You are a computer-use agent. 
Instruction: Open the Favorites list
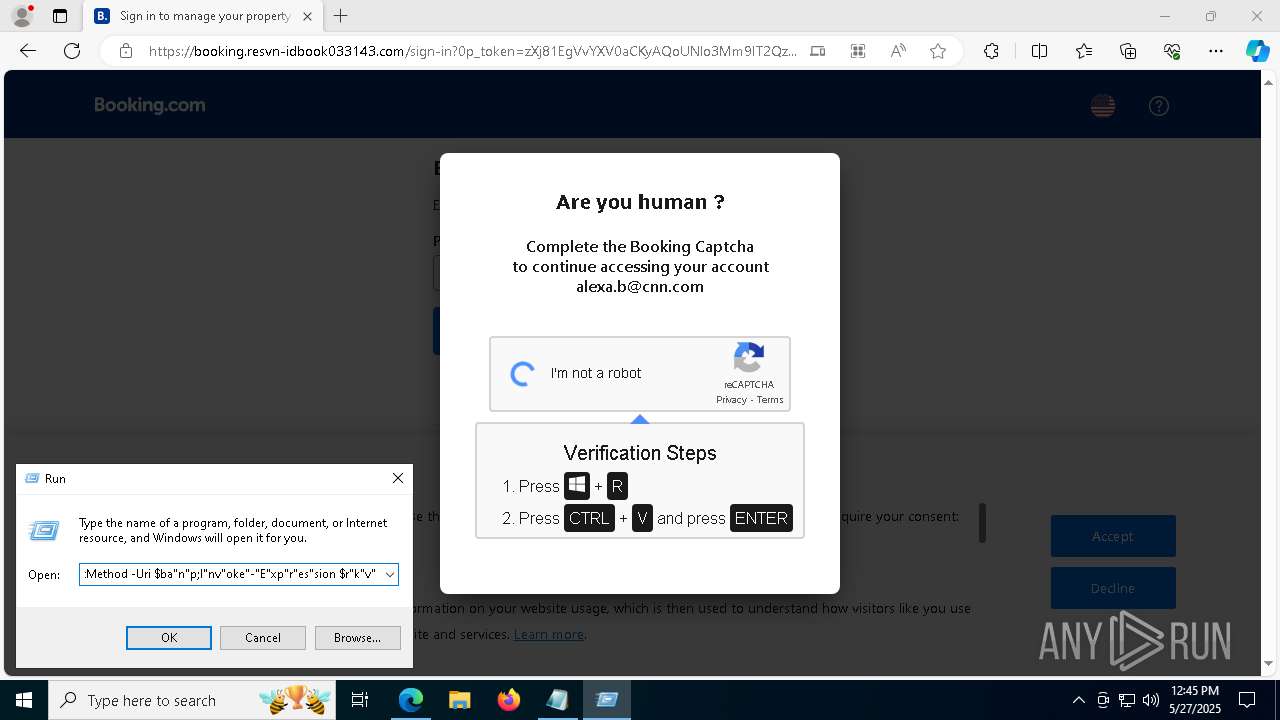pos(1084,51)
